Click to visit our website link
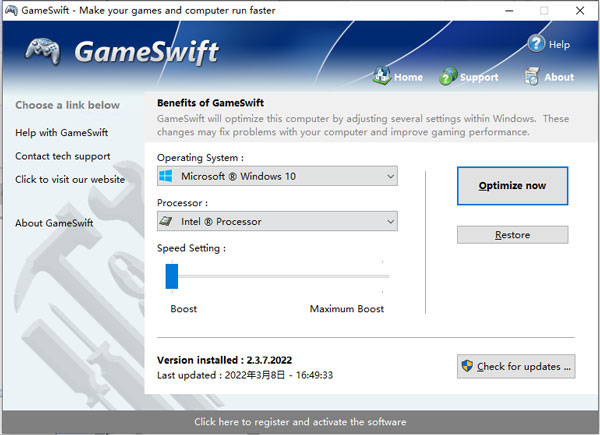Image resolution: width=600 pixels, height=435 pixels. coord(70,179)
